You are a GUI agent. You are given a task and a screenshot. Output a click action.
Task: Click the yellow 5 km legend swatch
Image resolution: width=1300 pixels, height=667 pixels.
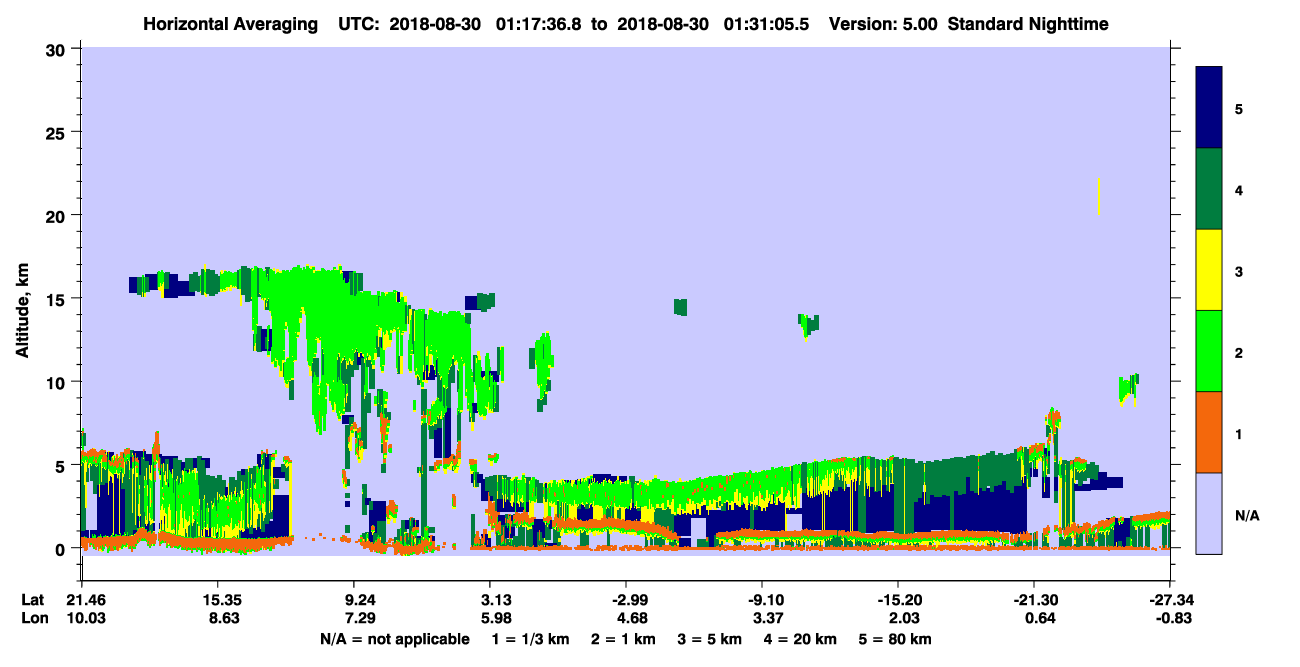click(x=1209, y=270)
